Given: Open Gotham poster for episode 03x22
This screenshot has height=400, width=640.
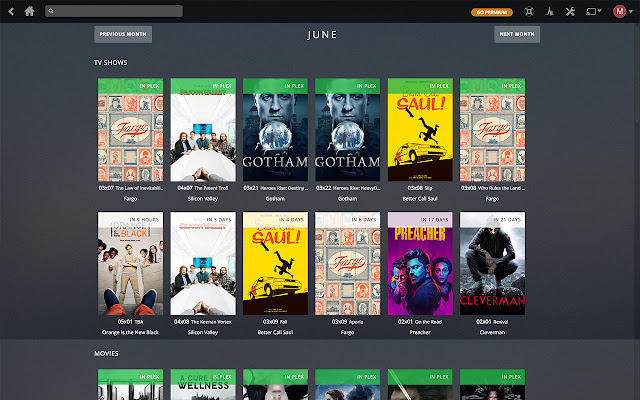Looking at the screenshot, I should (x=348, y=130).
